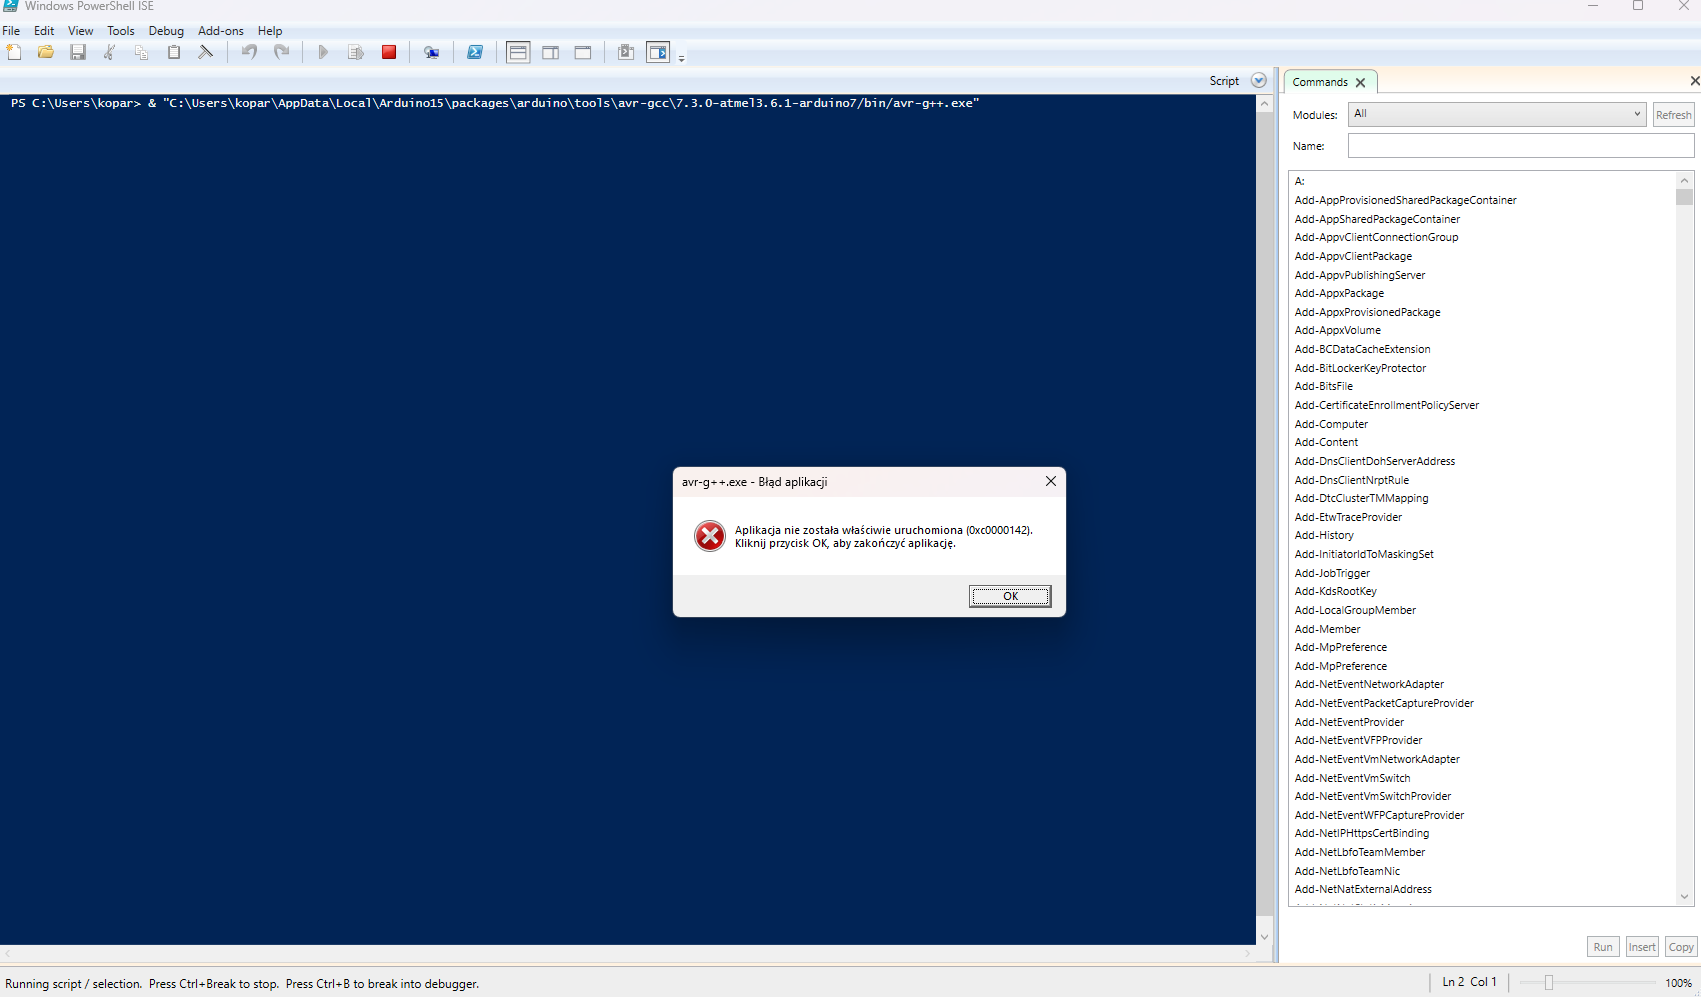The image size is (1701, 997).
Task: Toggle Show Script Pane Maximized layout
Action: click(583, 52)
